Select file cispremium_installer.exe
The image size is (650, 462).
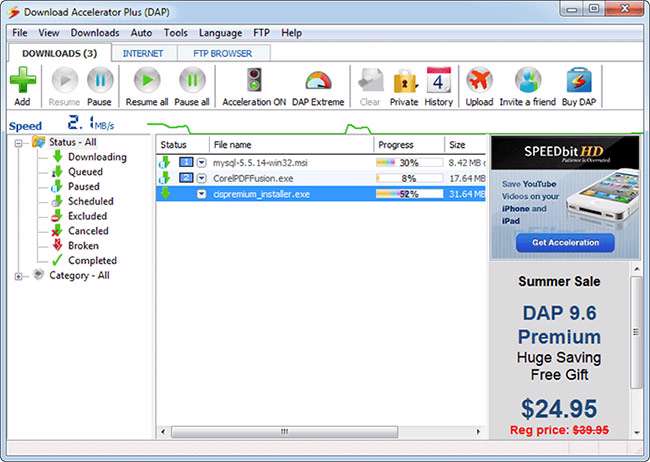261,194
